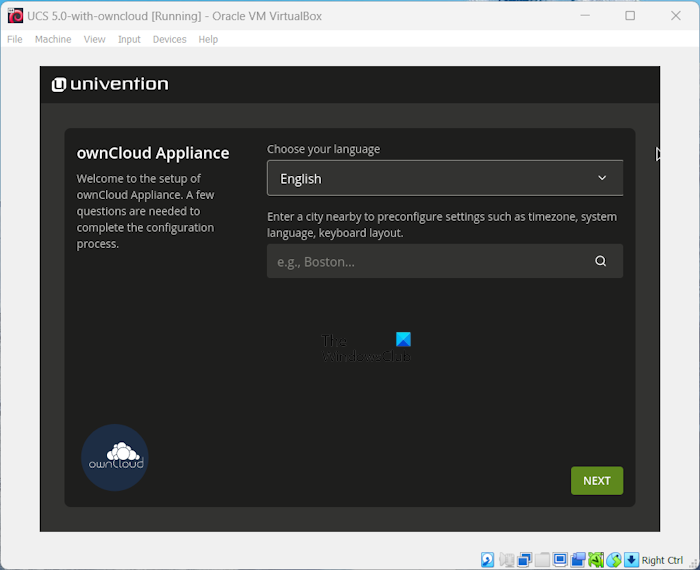The width and height of the screenshot is (700, 570).
Task: Click the green NEXT button
Action: pyautogui.click(x=597, y=481)
